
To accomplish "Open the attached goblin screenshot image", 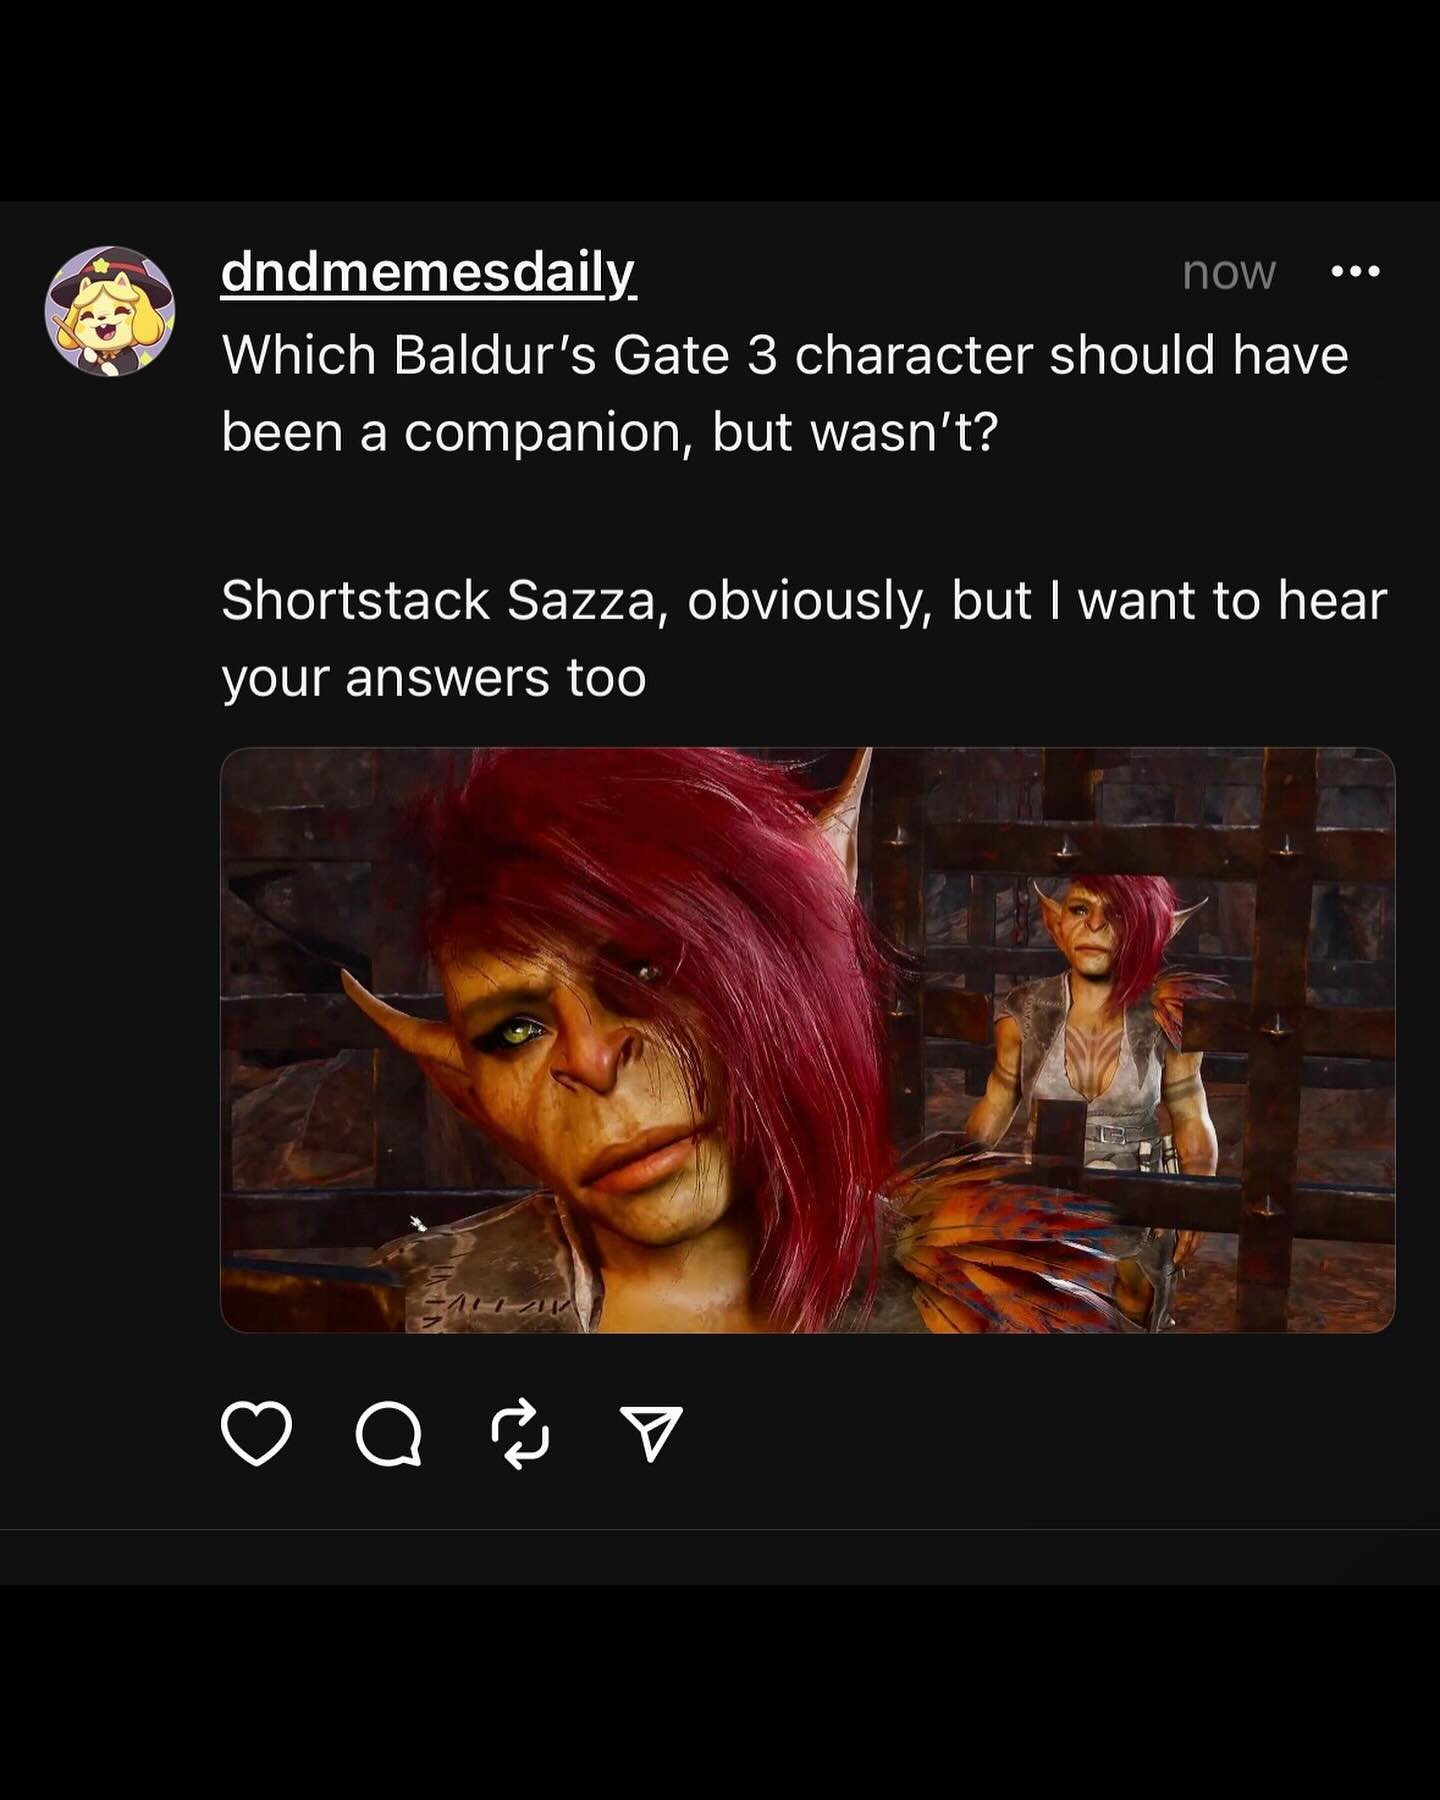I will [807, 1040].
